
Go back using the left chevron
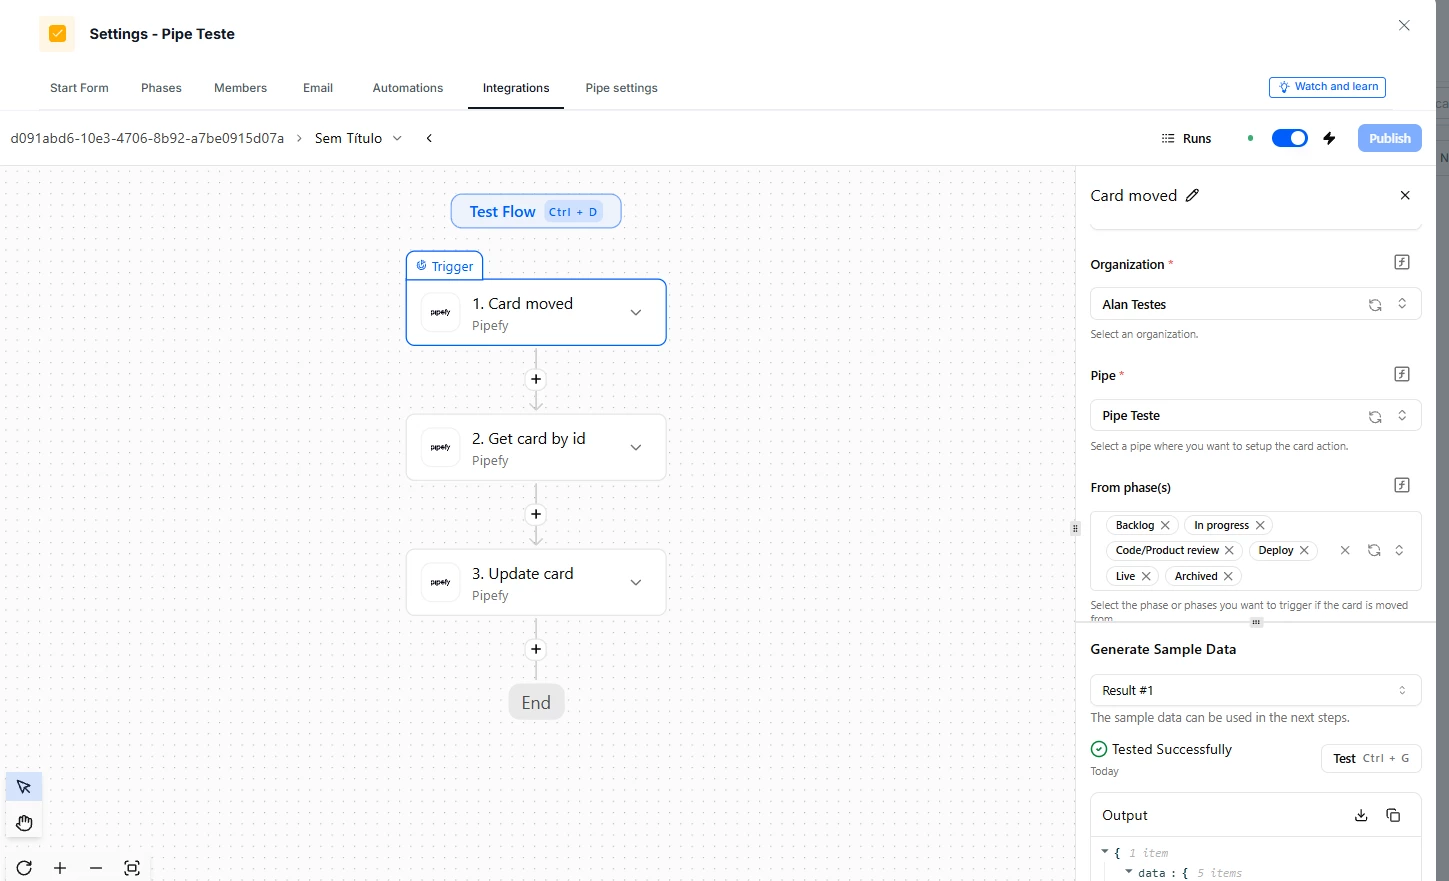point(429,138)
